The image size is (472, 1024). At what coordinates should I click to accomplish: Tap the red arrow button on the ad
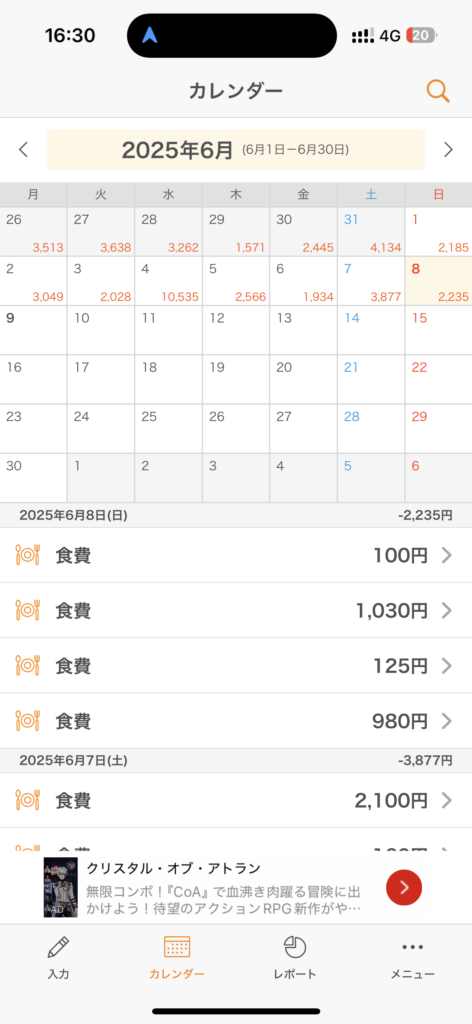coord(404,887)
